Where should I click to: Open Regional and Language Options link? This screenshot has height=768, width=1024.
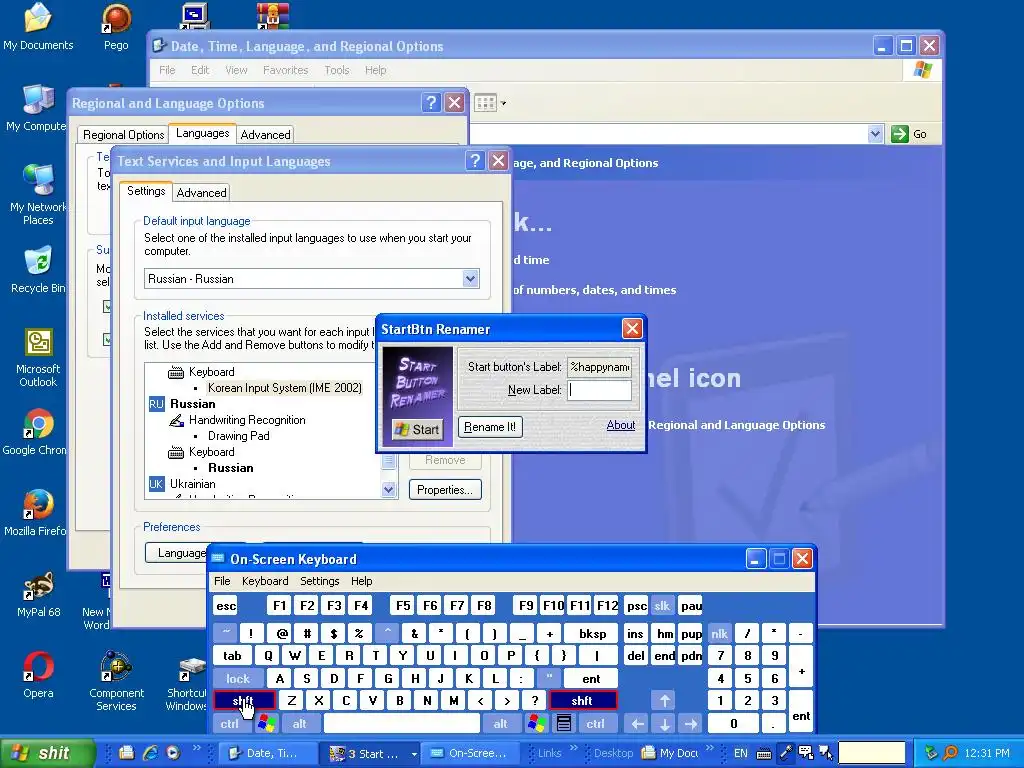click(x=737, y=425)
